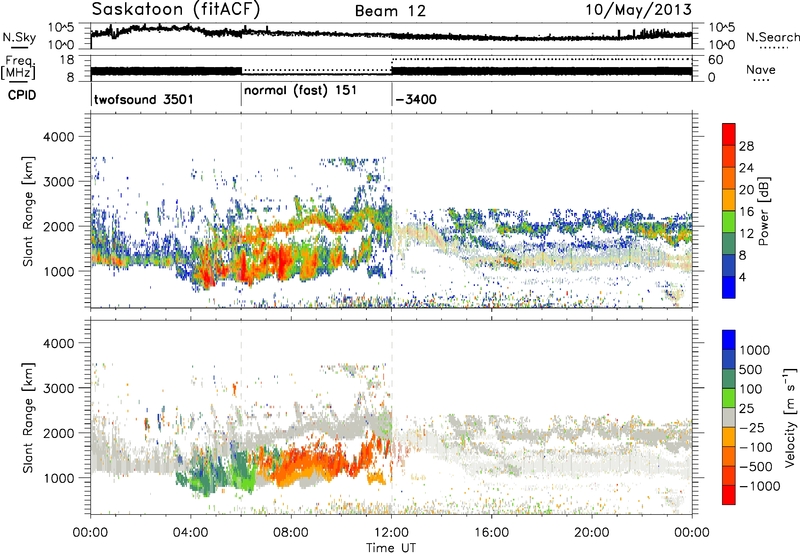This screenshot has width=800, height=554.
Task: Click the '3000' tick in the velocity panel
Action: point(59,388)
